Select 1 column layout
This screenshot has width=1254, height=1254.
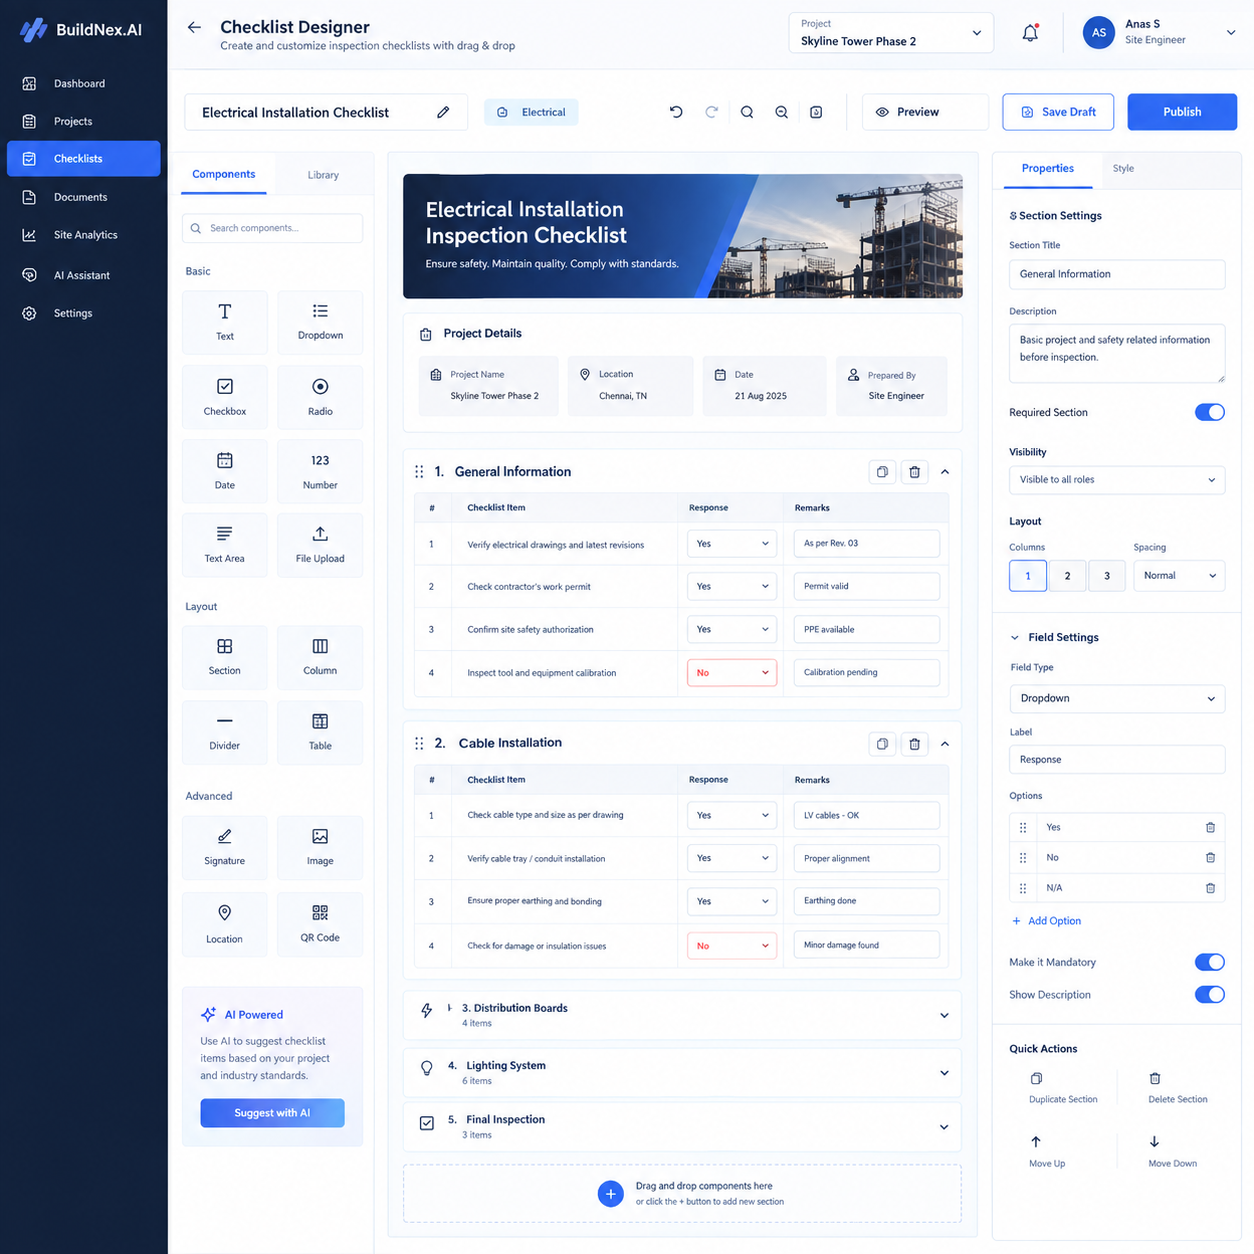pyautogui.click(x=1028, y=576)
